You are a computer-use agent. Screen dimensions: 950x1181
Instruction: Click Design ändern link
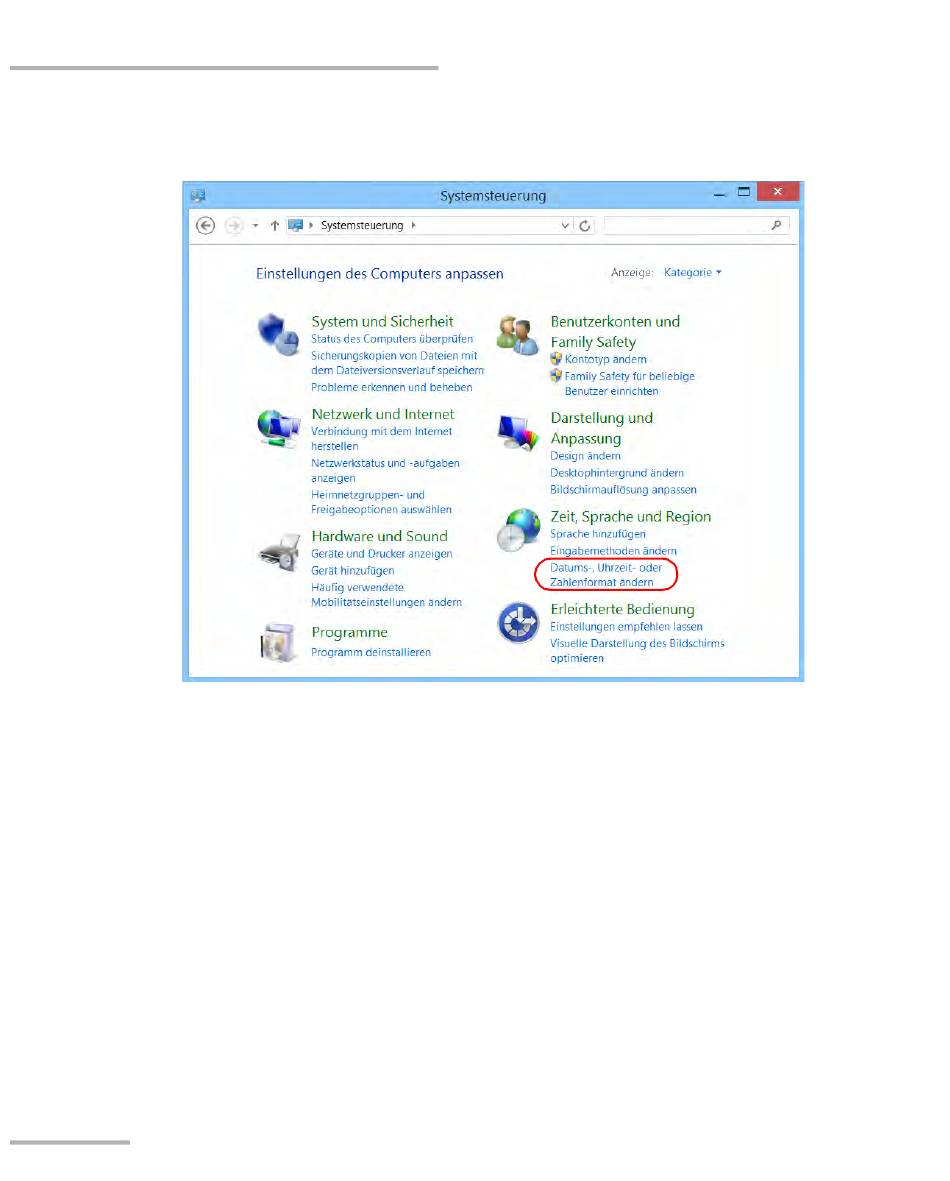[585, 456]
